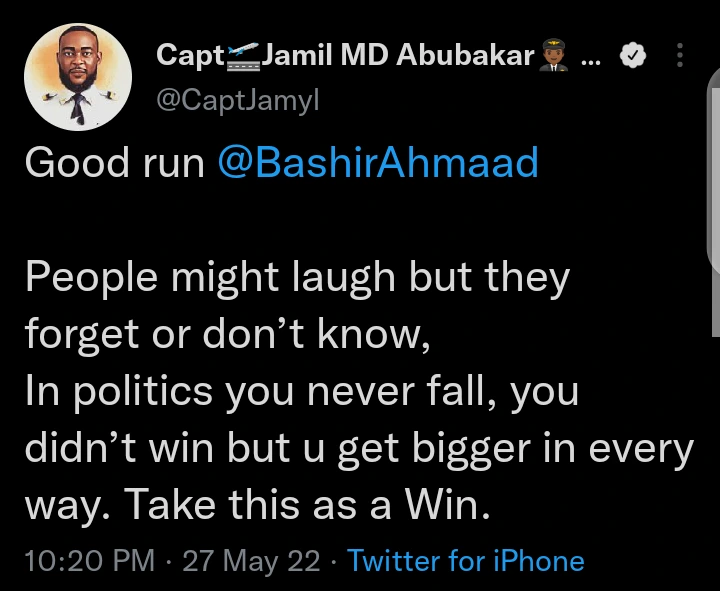The image size is (720, 591).
Task: Click the Twitter for iPhone source link
Action: tap(465, 561)
